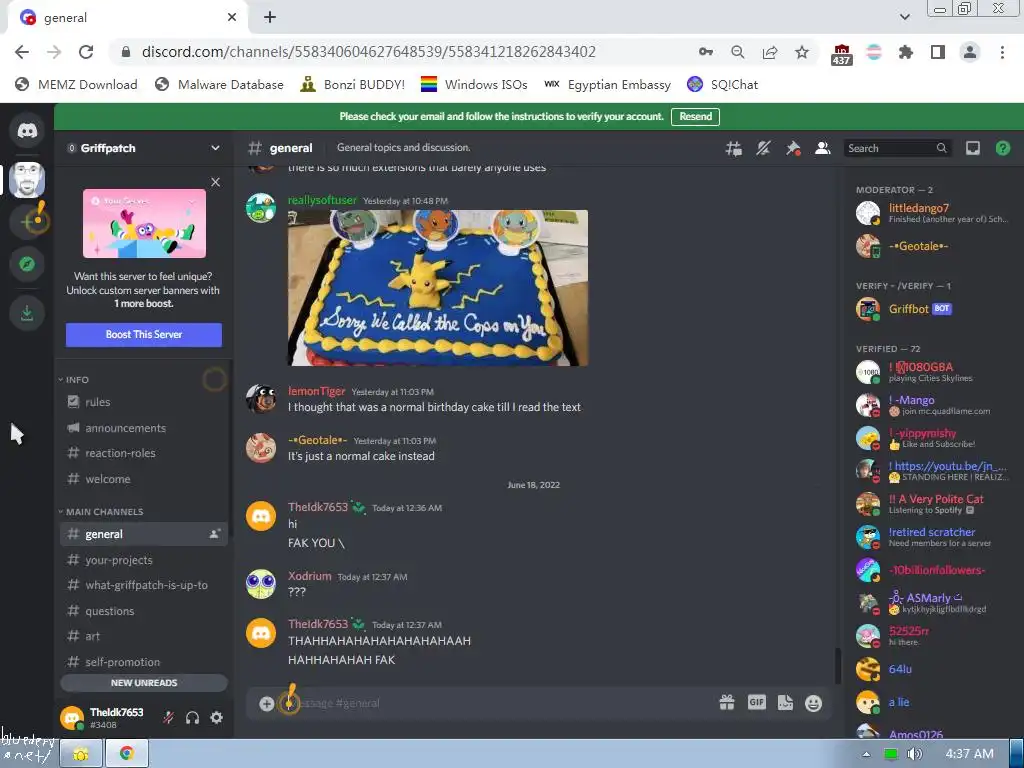This screenshot has height=768, width=1024.
Task: Open the Chrome tab search dropdown chevron
Action: pyautogui.click(x=904, y=17)
